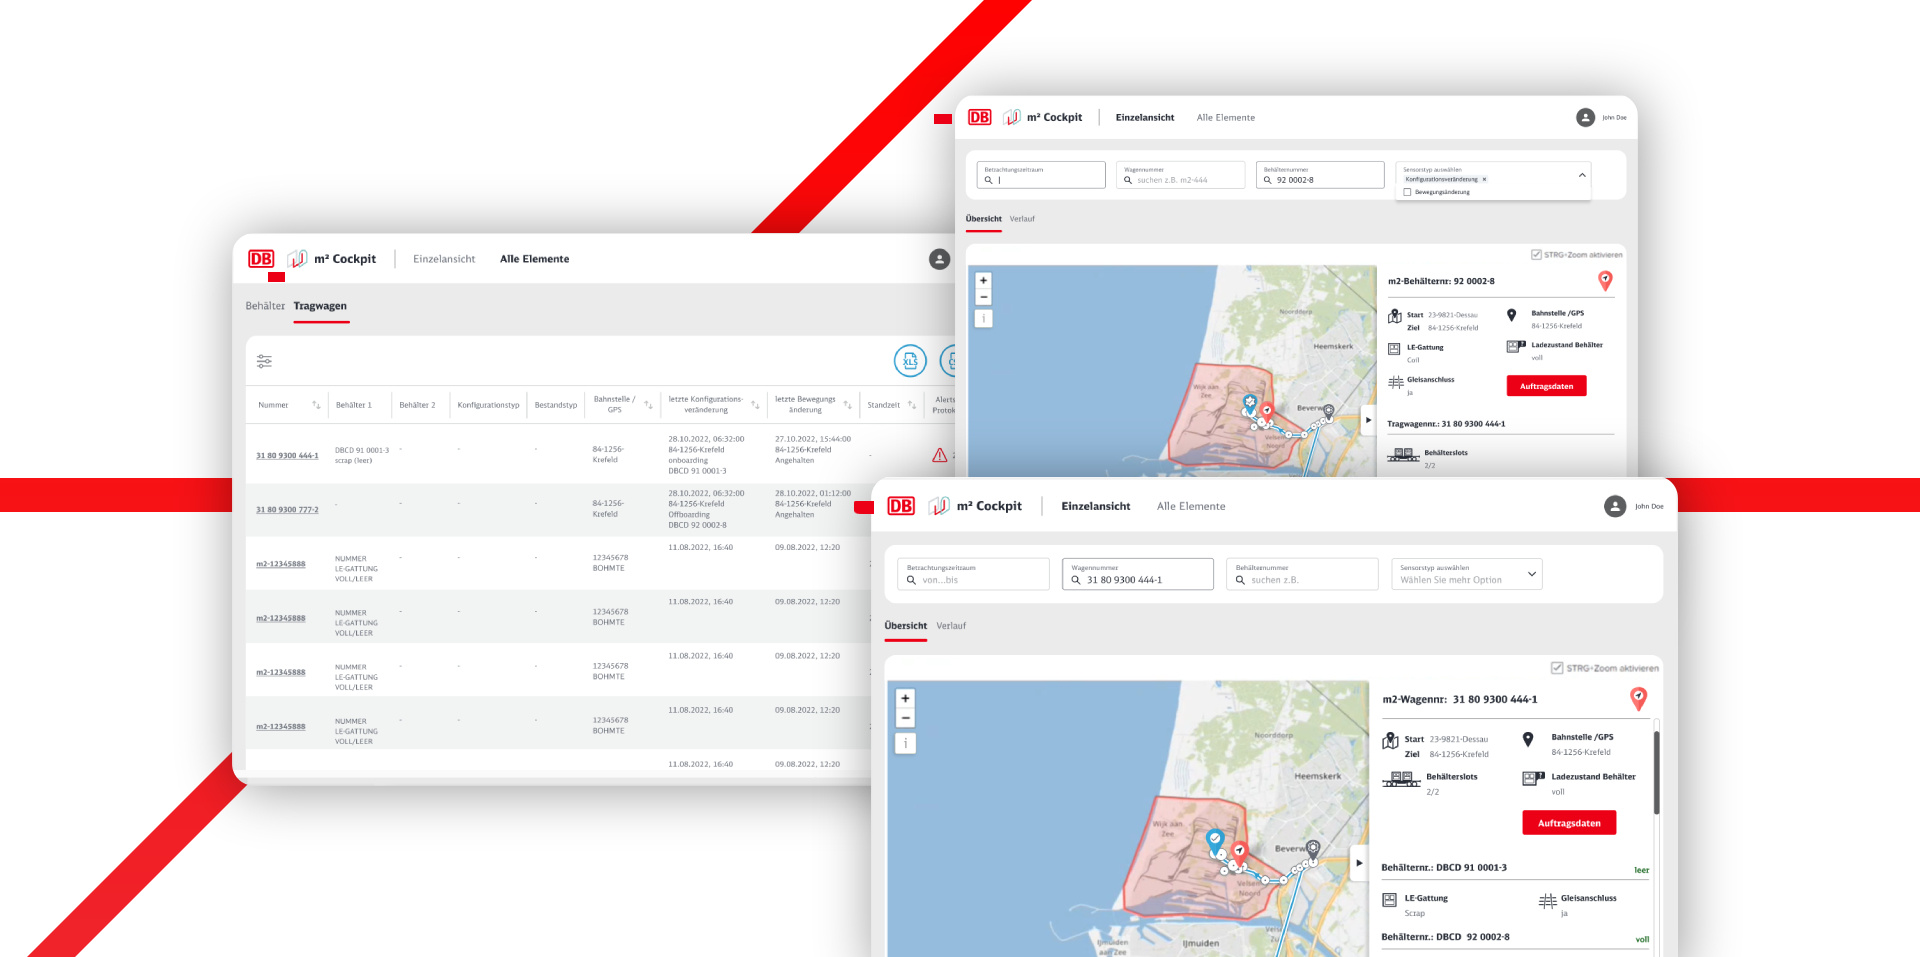Click inside the Wagennummer search field
1920x957 pixels.
1137,573
